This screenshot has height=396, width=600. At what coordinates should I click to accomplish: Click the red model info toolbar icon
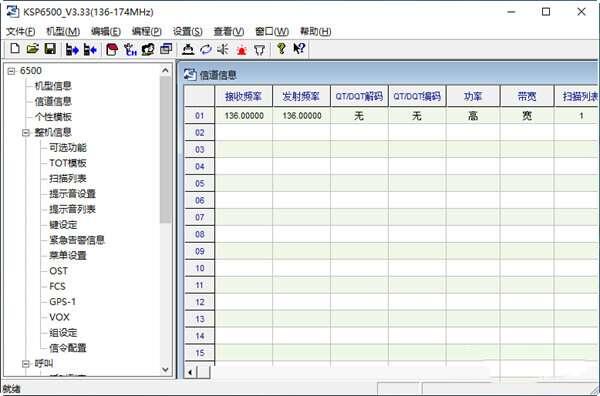point(112,49)
